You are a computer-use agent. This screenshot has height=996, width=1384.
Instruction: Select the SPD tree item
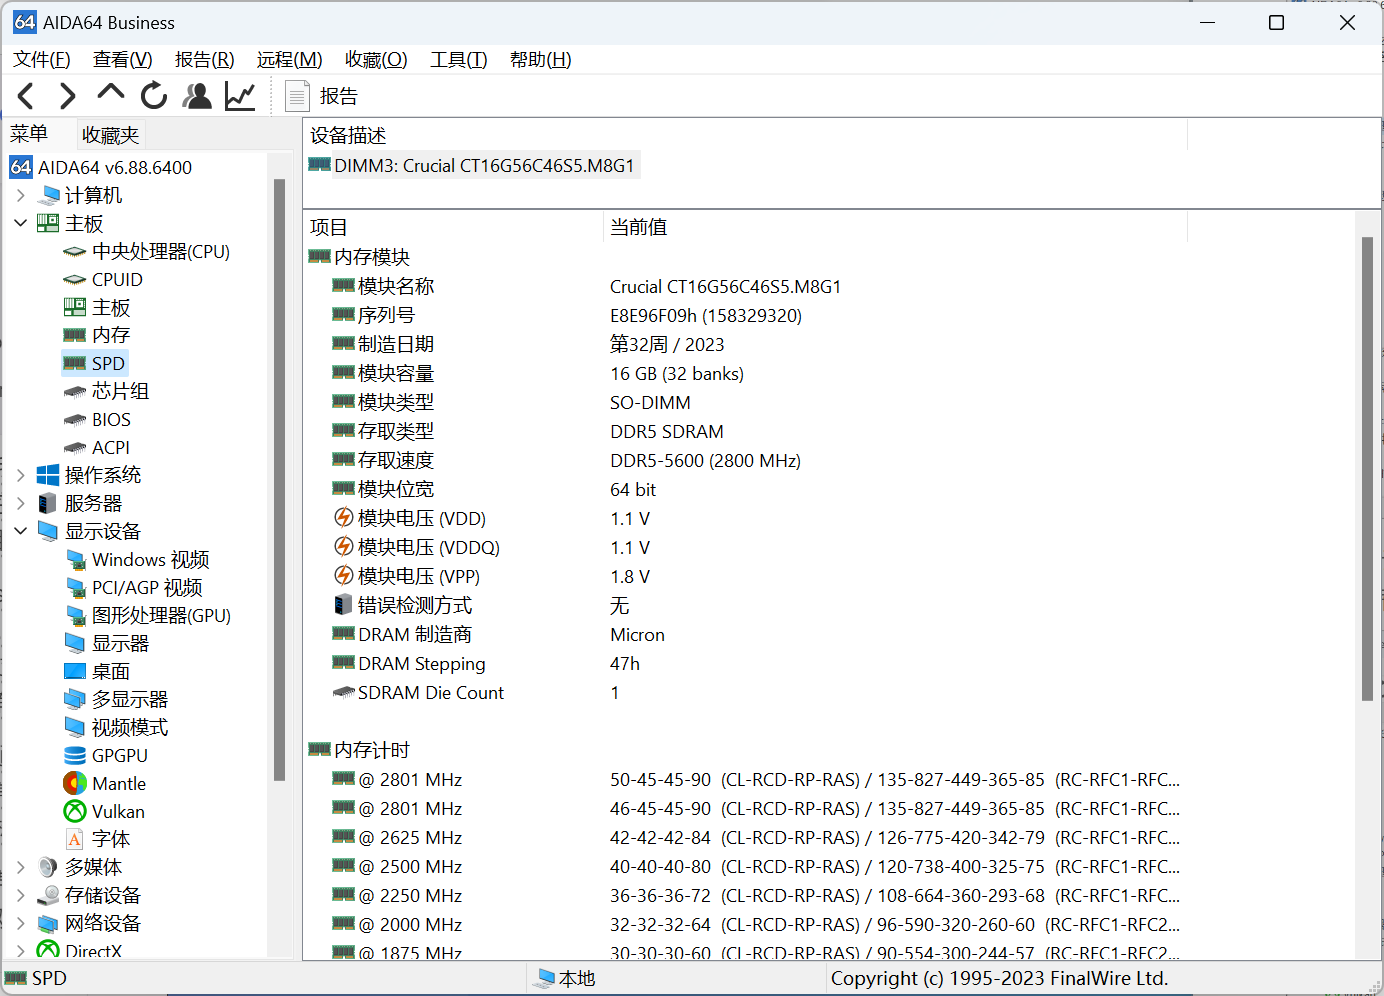pyautogui.click(x=94, y=363)
